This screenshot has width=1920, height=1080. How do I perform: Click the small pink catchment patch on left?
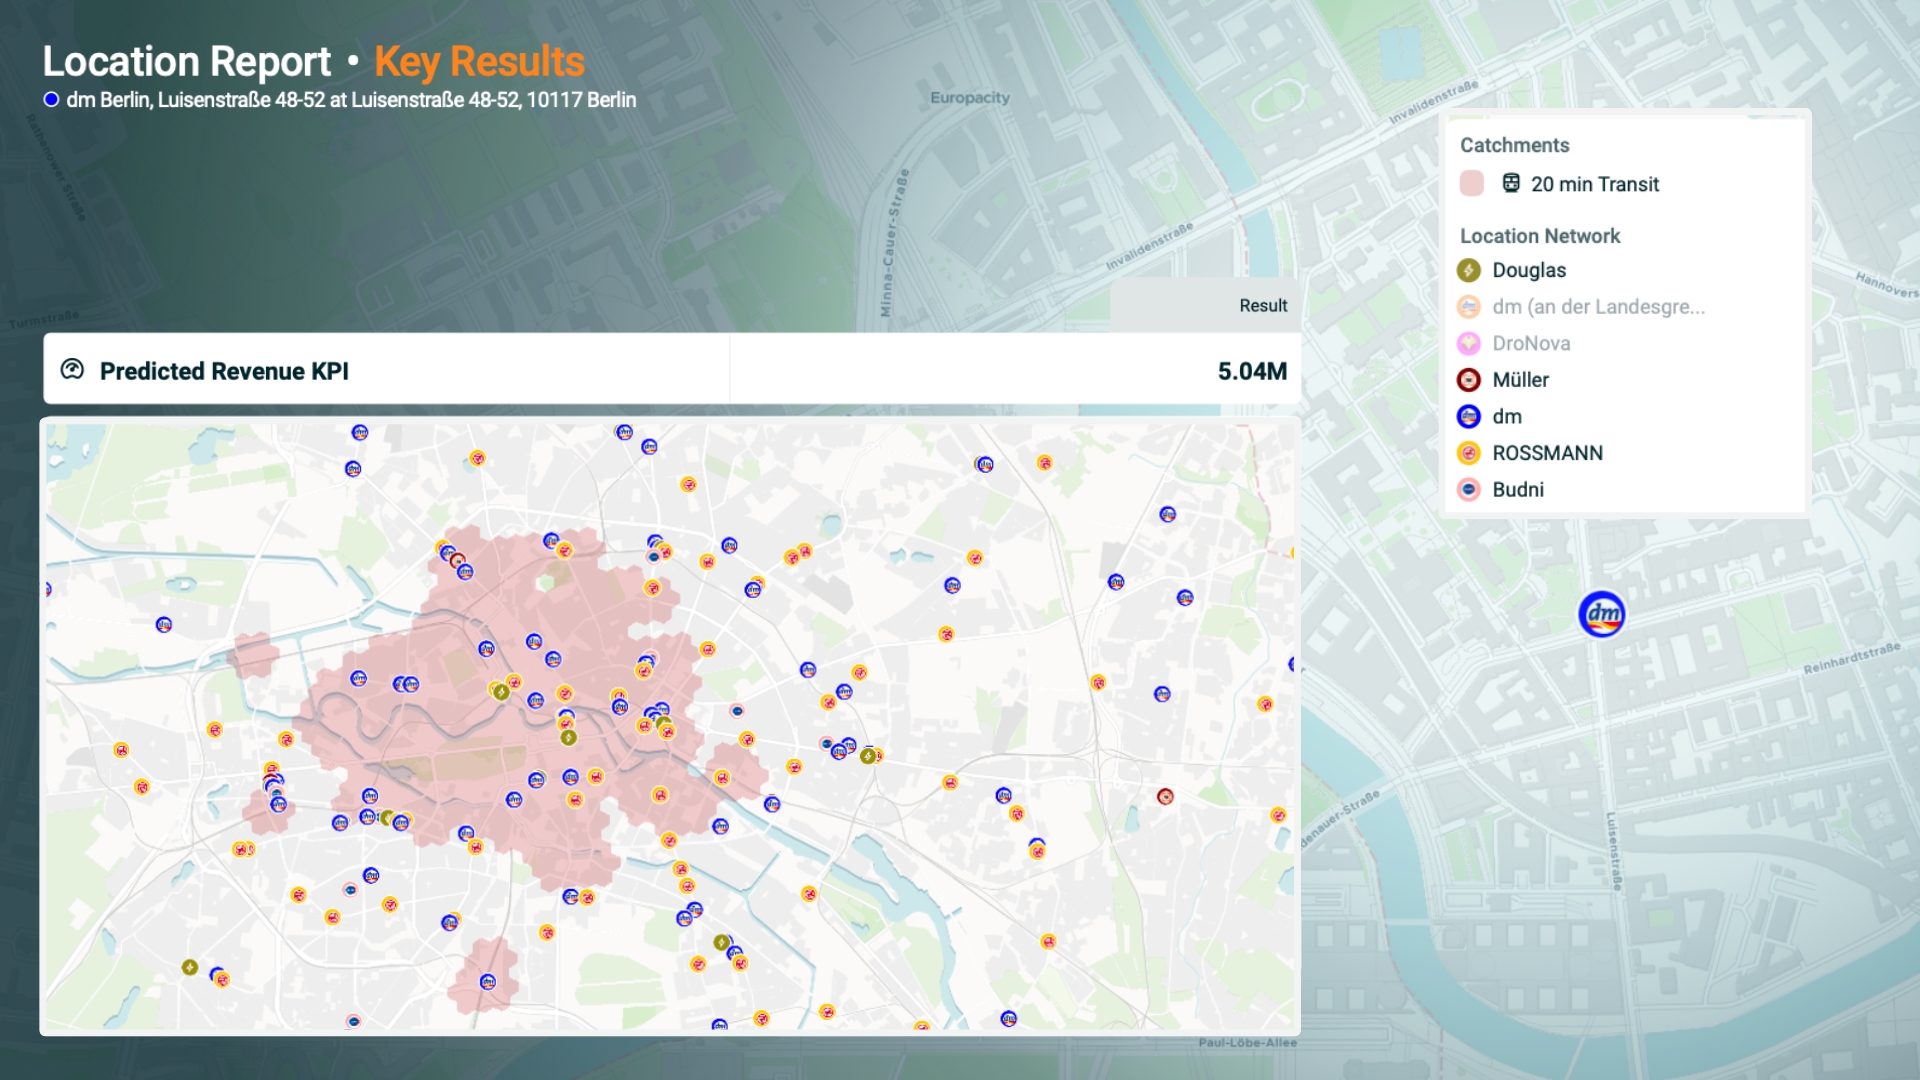click(252, 655)
